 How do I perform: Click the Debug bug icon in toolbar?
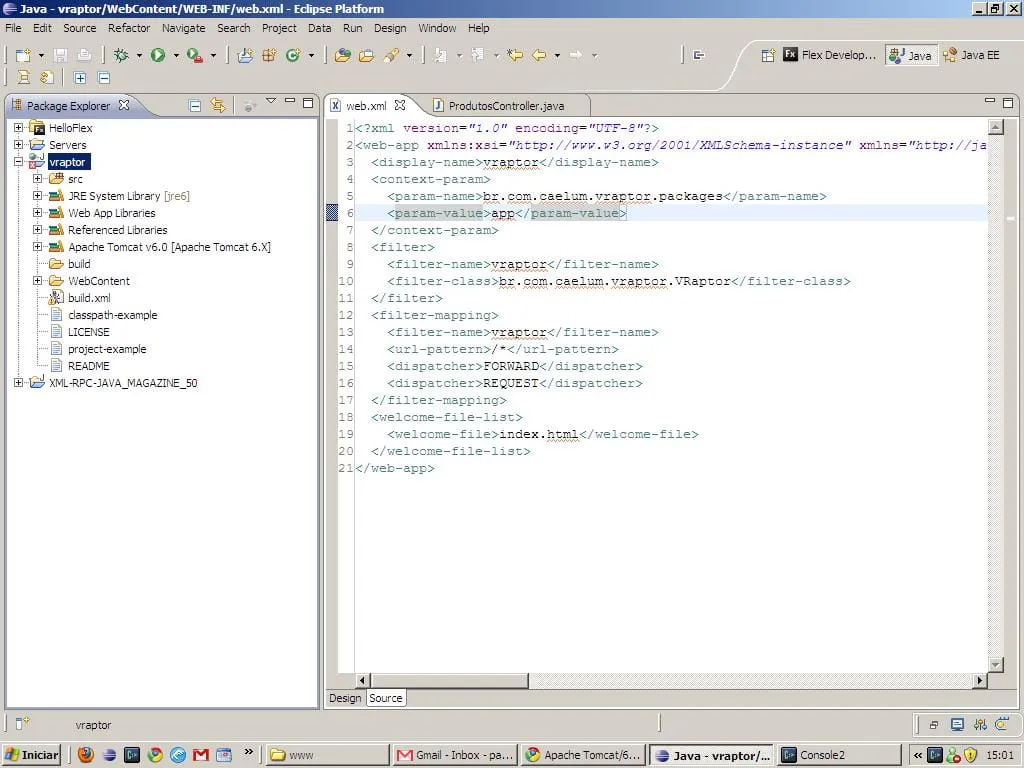pyautogui.click(x=121, y=55)
